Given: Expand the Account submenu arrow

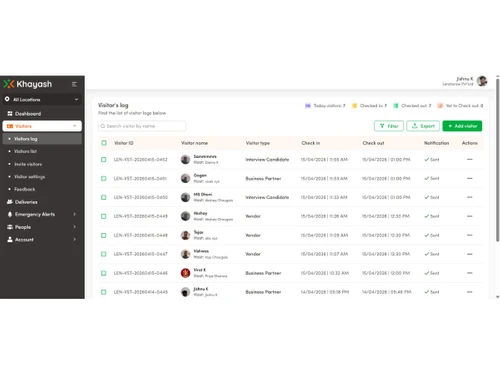Looking at the screenshot, I should pyautogui.click(x=75, y=239).
